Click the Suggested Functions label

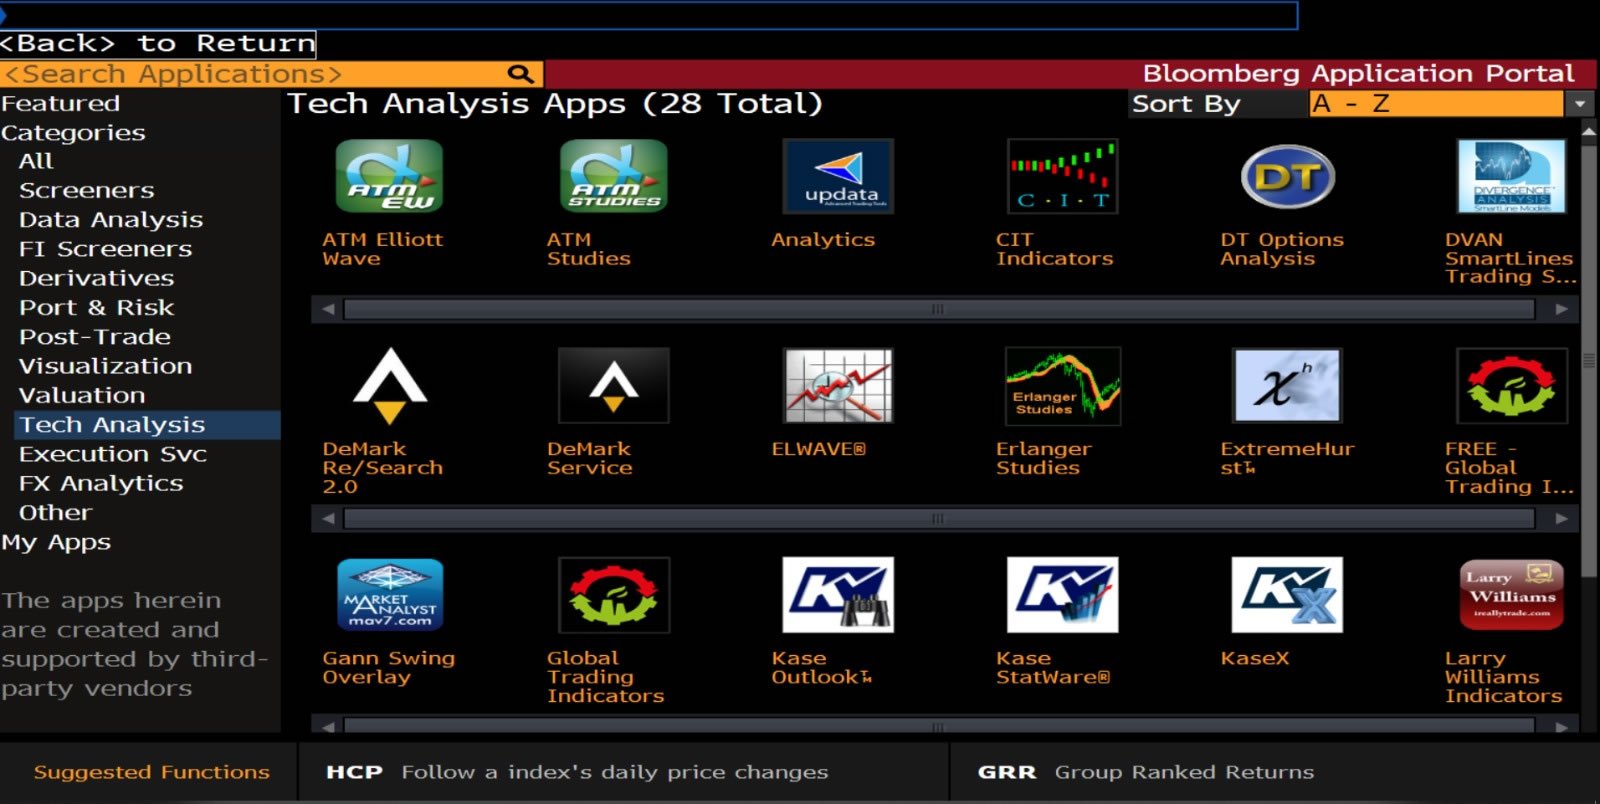[x=152, y=772]
